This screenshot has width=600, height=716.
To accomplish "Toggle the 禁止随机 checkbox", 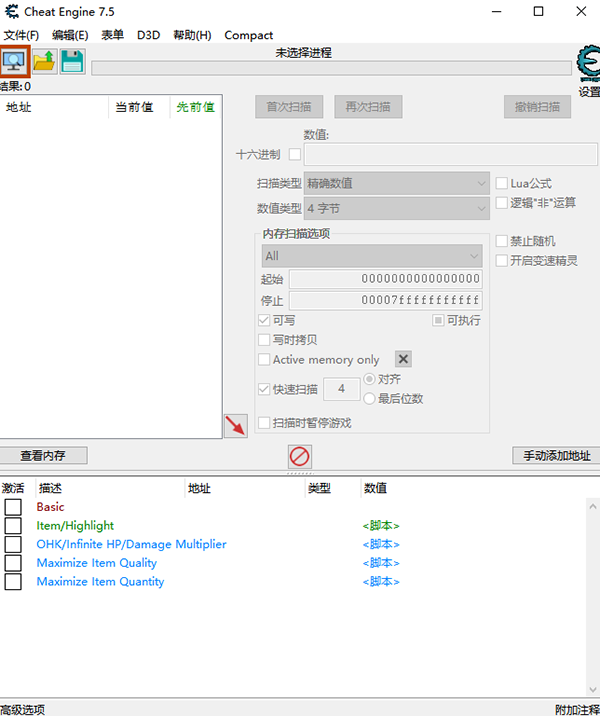I will 502,241.
